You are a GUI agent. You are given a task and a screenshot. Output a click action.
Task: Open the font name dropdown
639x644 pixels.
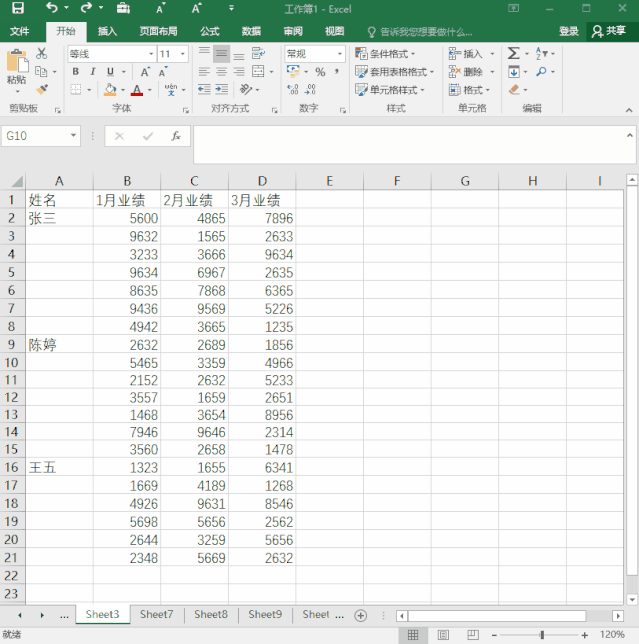click(x=151, y=54)
